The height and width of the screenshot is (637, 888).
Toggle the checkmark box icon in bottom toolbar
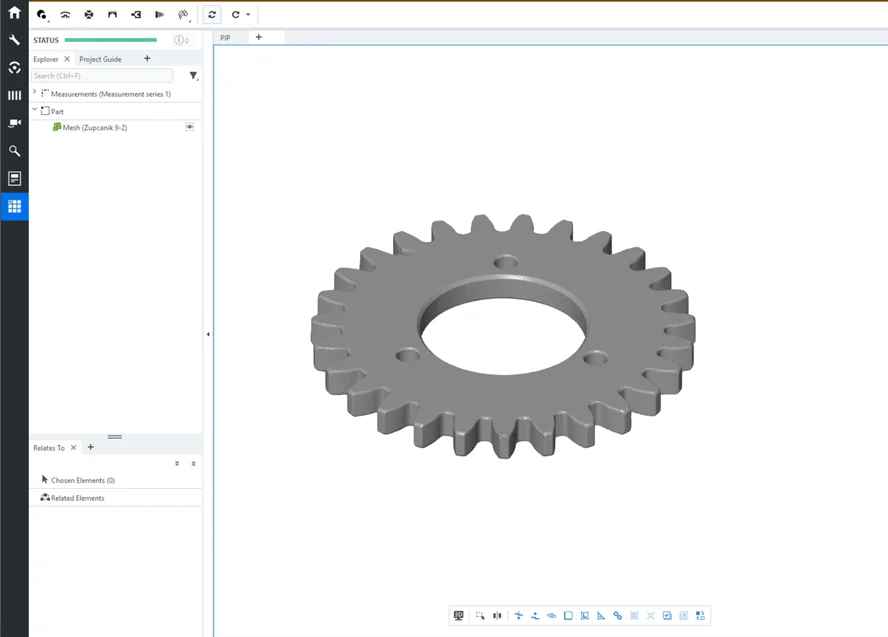pyautogui.click(x=667, y=616)
